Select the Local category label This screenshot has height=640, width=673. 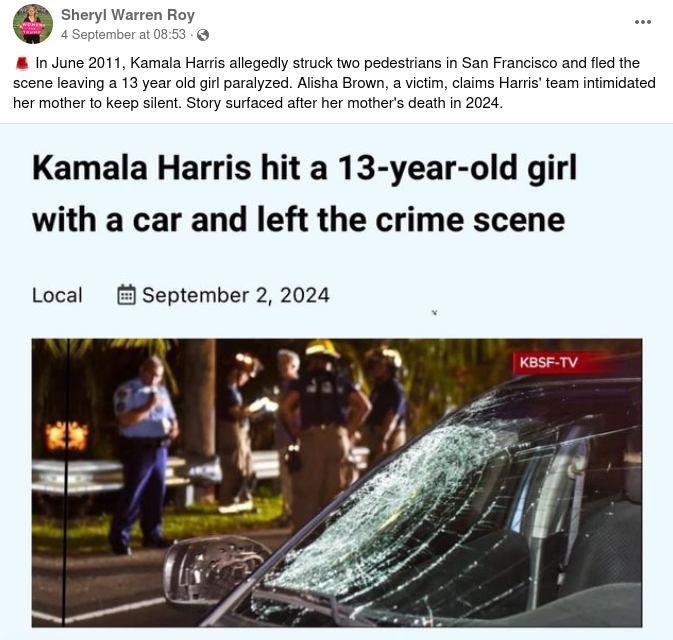click(x=57, y=295)
